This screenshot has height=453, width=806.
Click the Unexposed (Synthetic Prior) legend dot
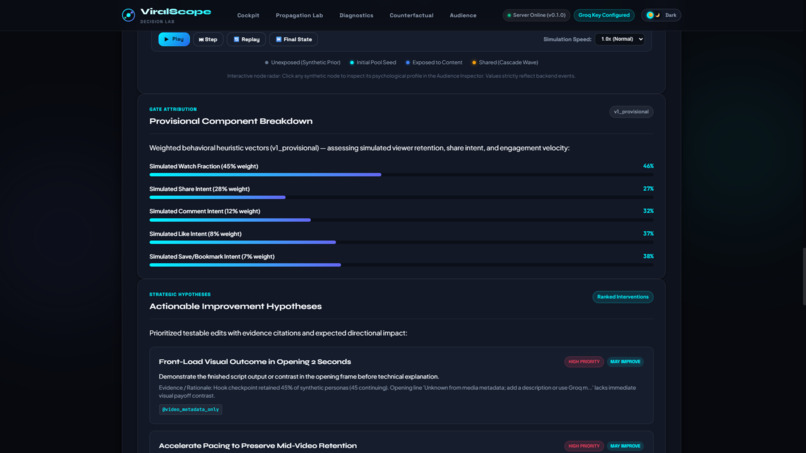(266, 63)
